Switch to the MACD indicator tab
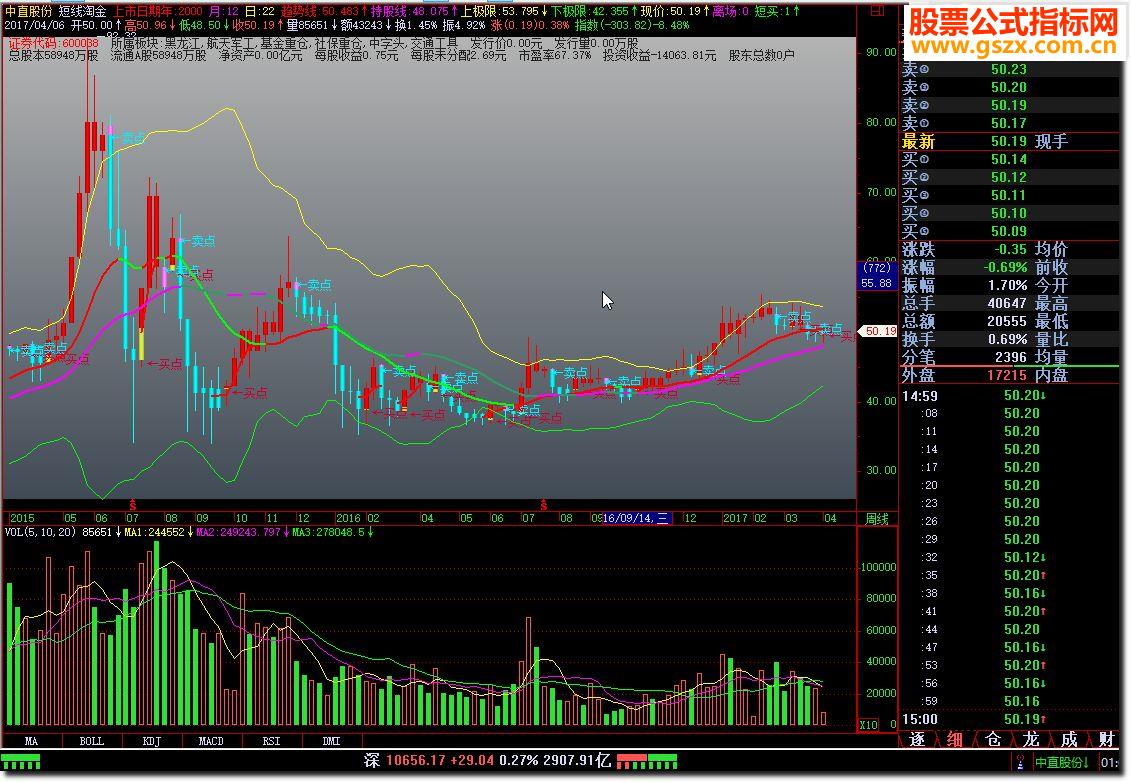Screen dimensions: 1131x782 (x=211, y=741)
